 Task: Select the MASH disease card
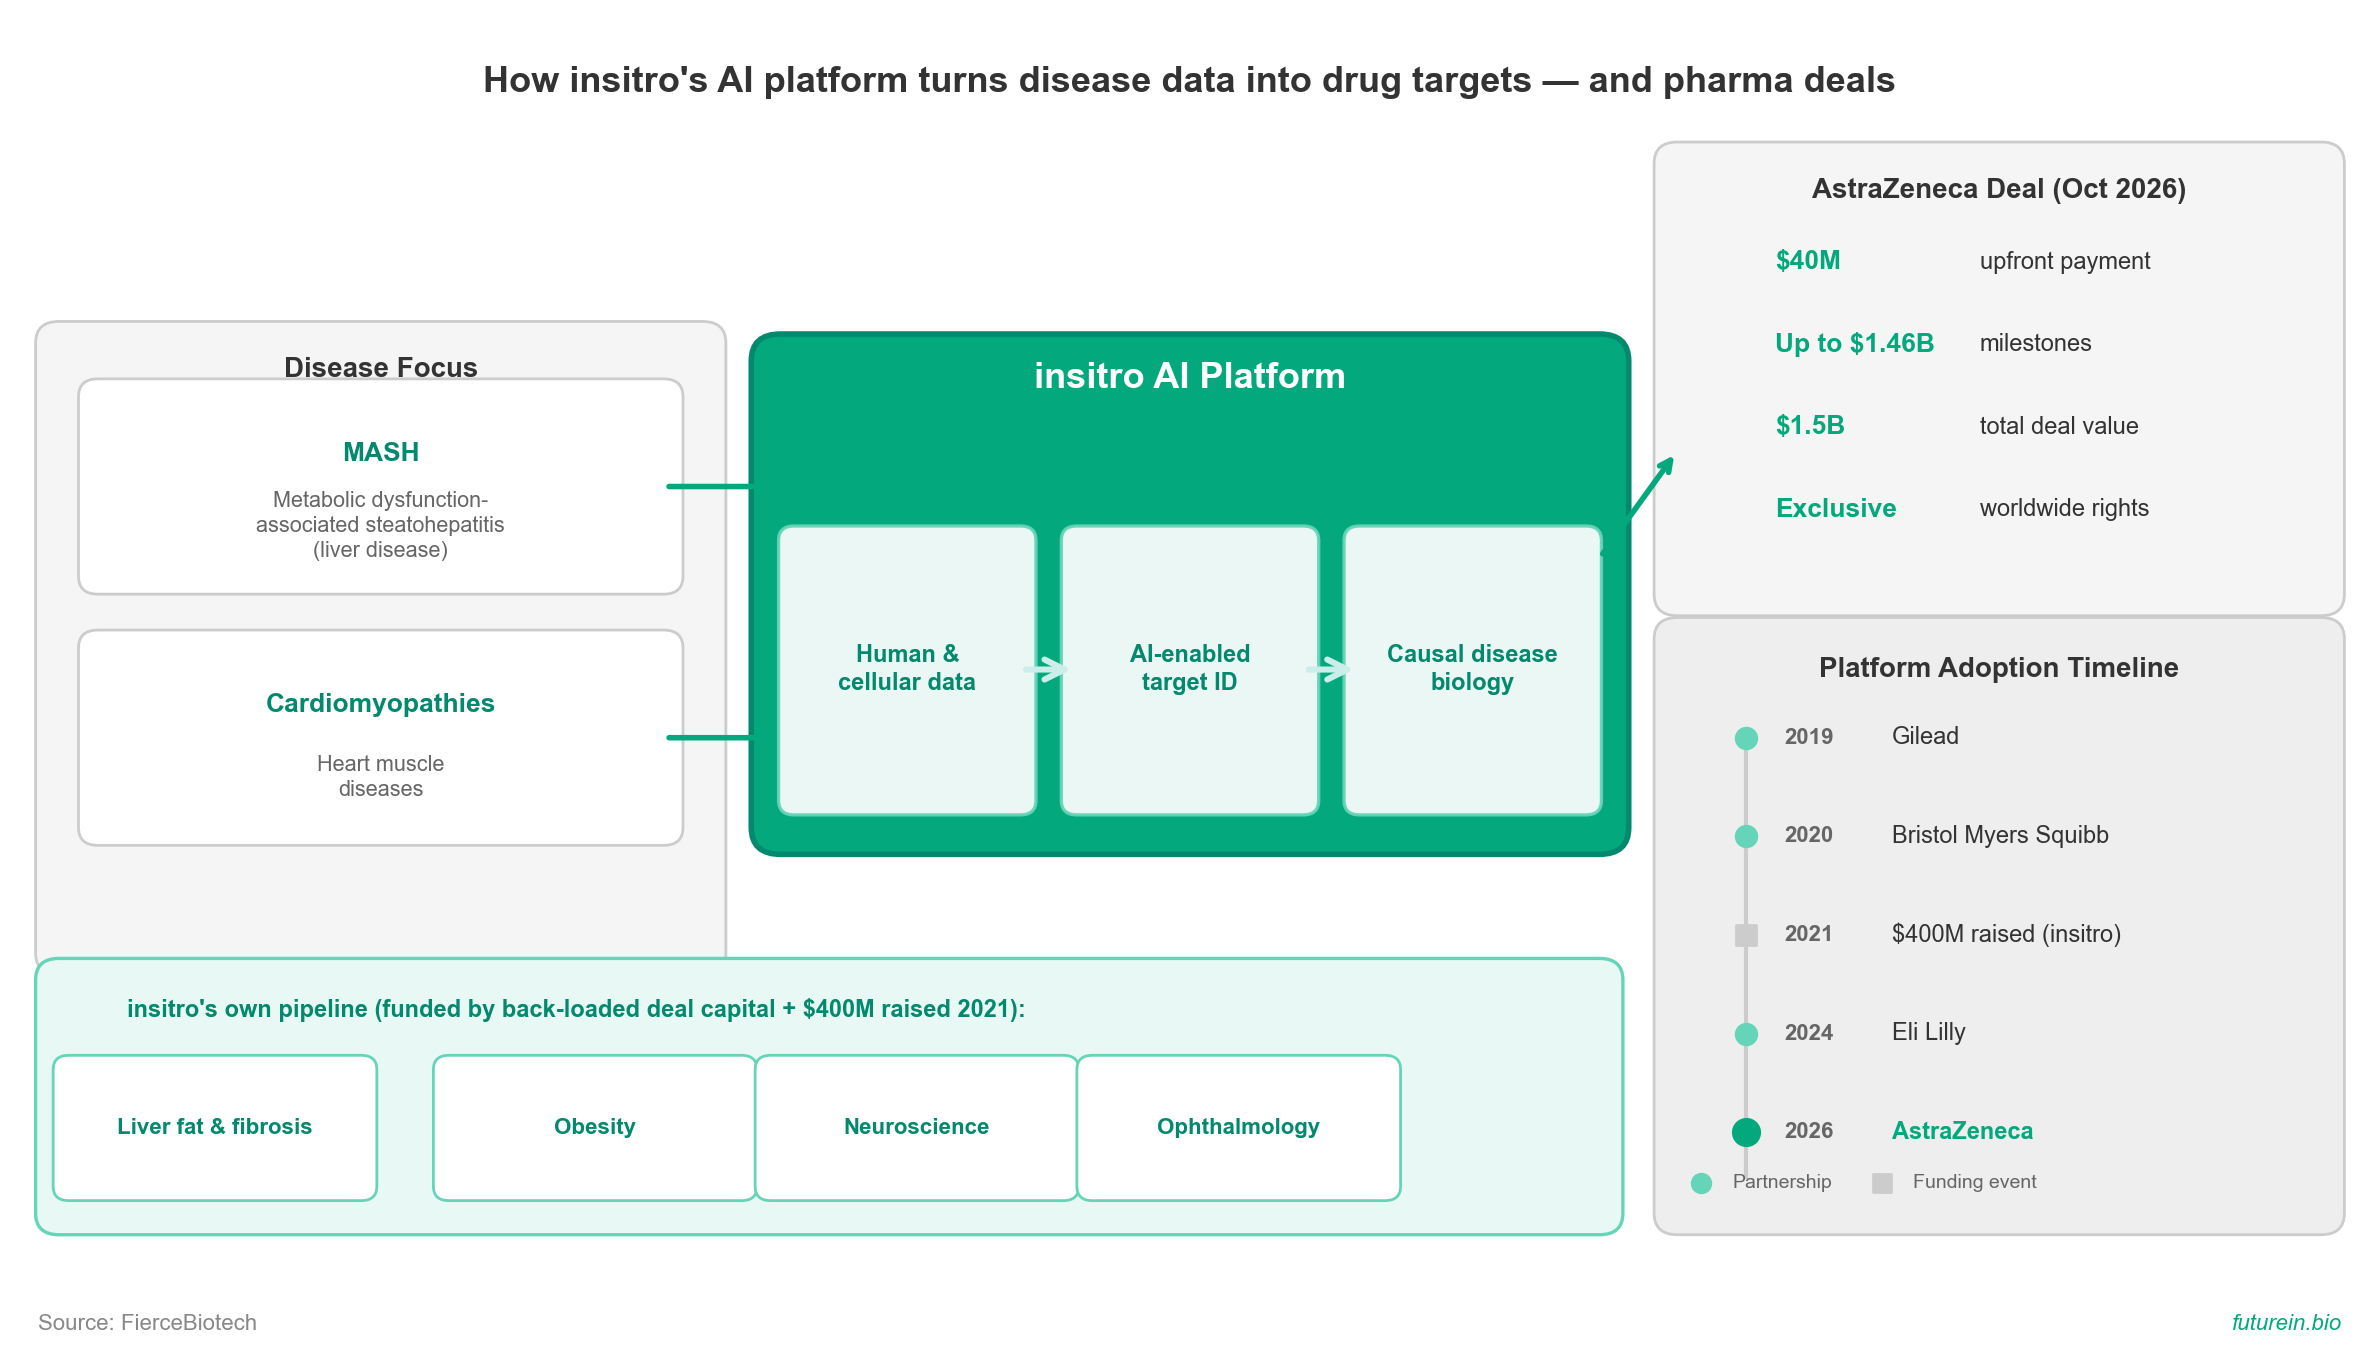point(380,487)
